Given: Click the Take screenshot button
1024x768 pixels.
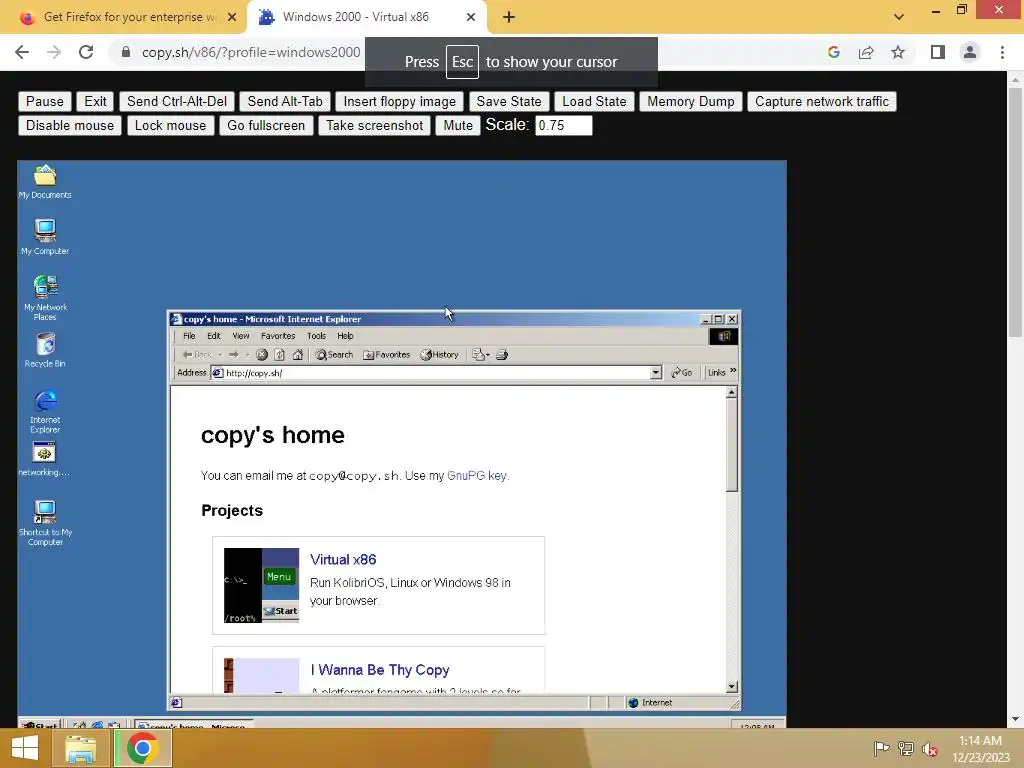Looking at the screenshot, I should tap(375, 125).
